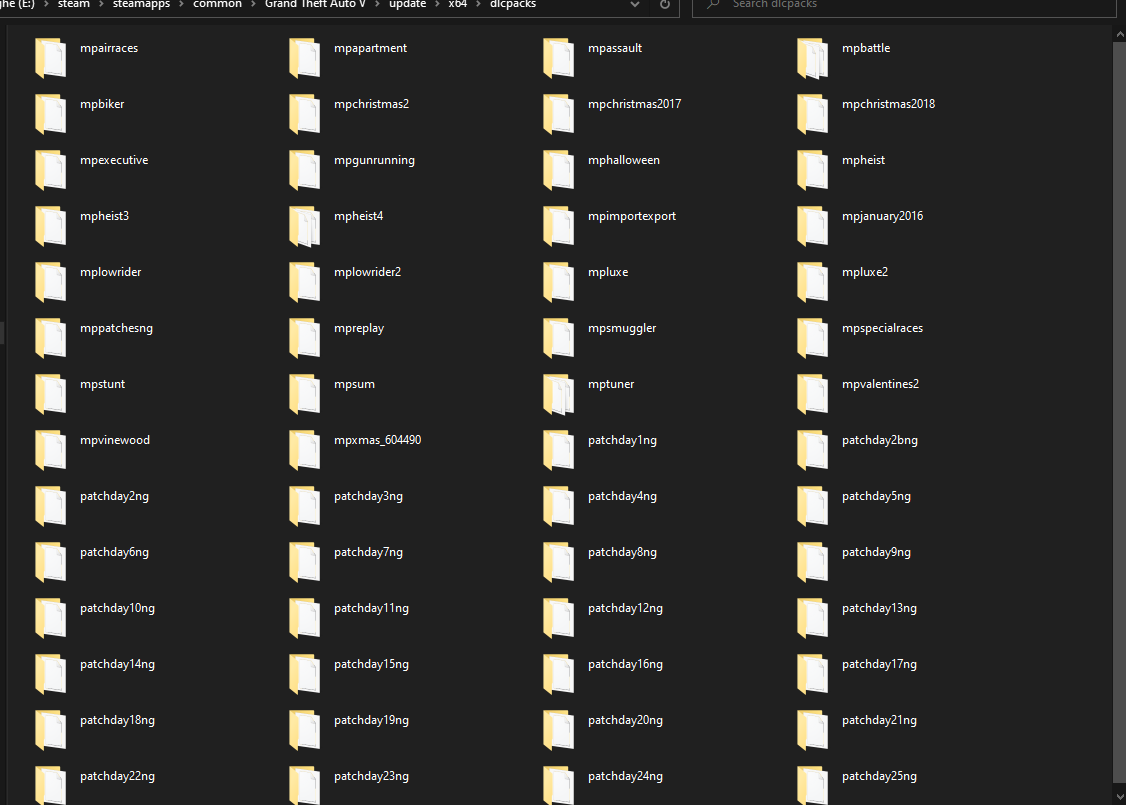Click the mptuner folder icon
The height and width of the screenshot is (805, 1126).
(559, 394)
